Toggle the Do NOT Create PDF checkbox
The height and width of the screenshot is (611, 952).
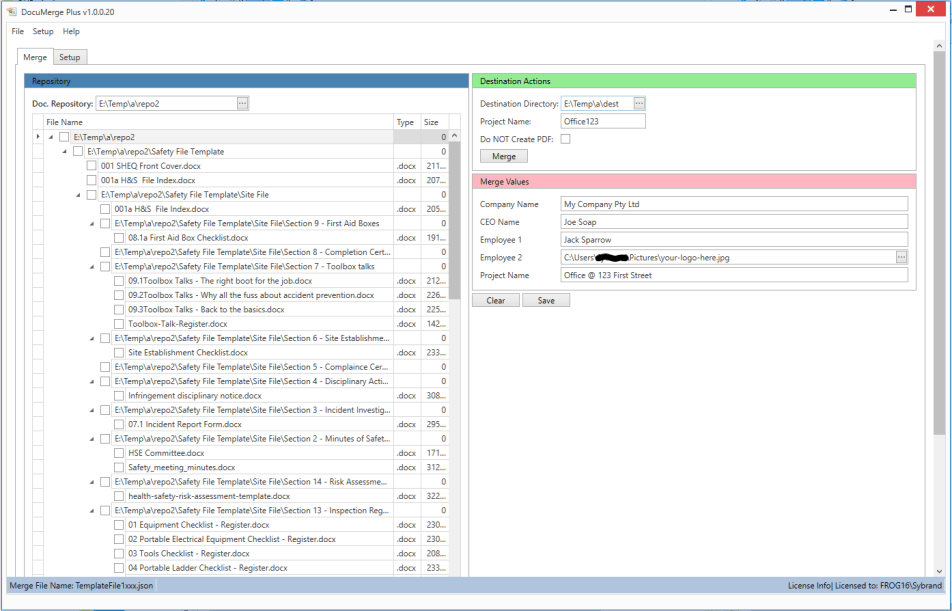point(565,139)
